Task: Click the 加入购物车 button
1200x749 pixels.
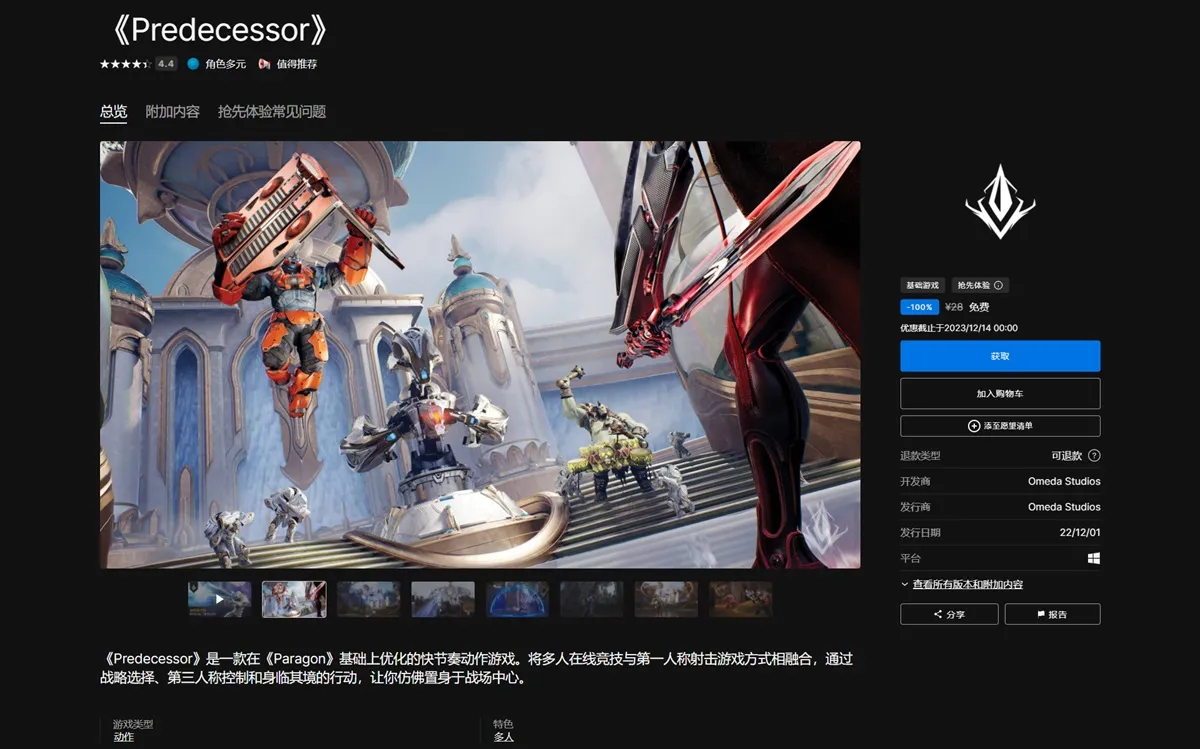Action: click(1000, 394)
